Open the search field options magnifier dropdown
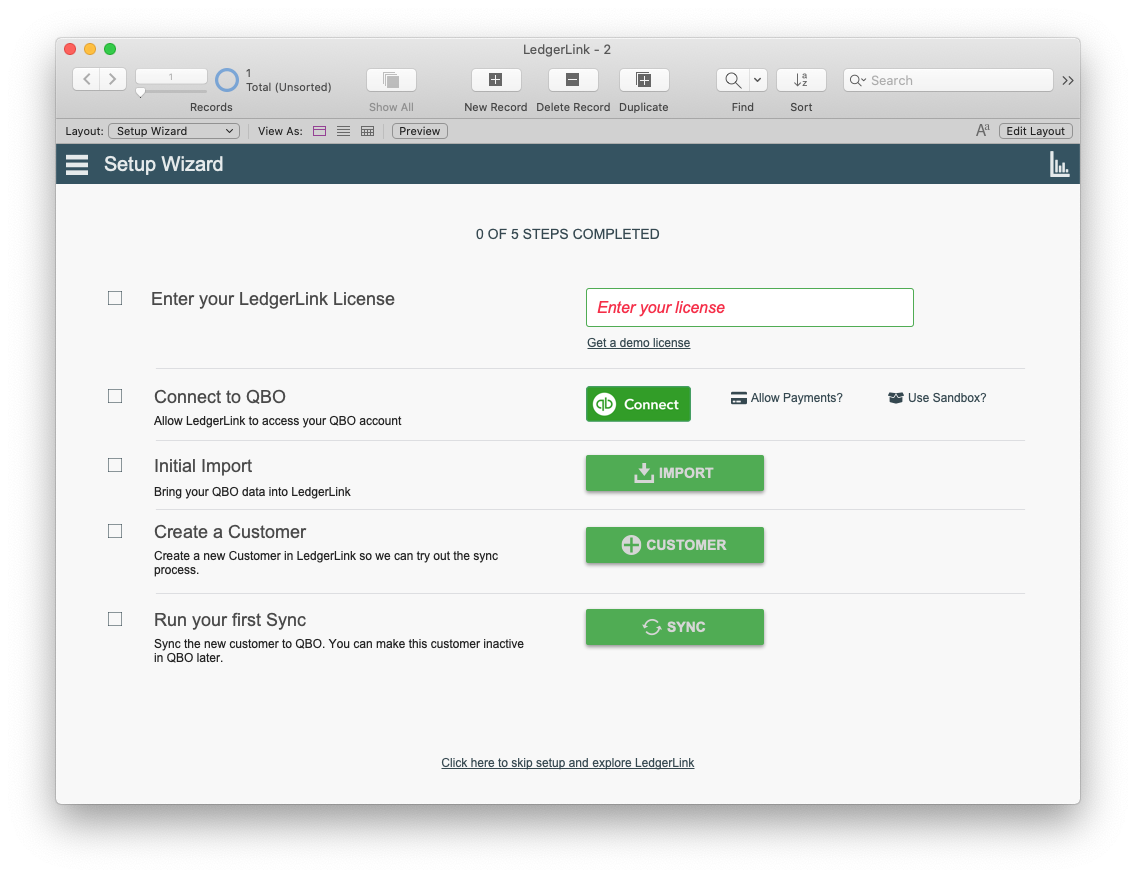The height and width of the screenshot is (878, 1136). (858, 80)
